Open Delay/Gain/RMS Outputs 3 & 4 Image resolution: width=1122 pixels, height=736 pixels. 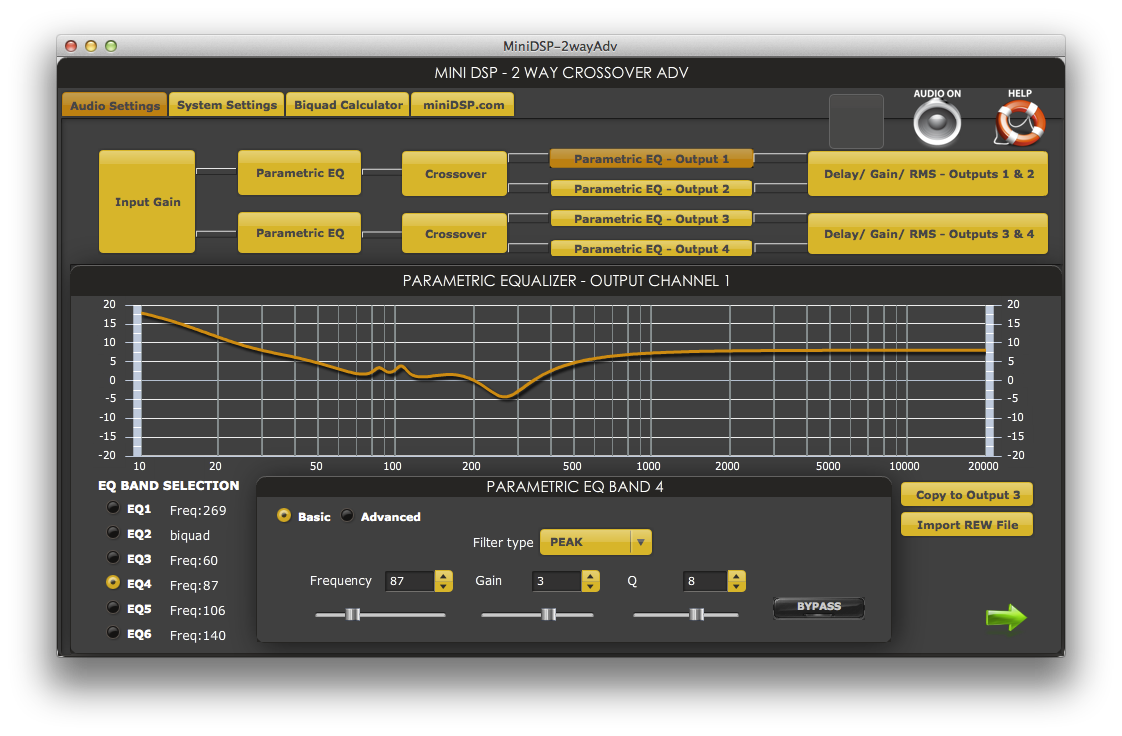928,234
